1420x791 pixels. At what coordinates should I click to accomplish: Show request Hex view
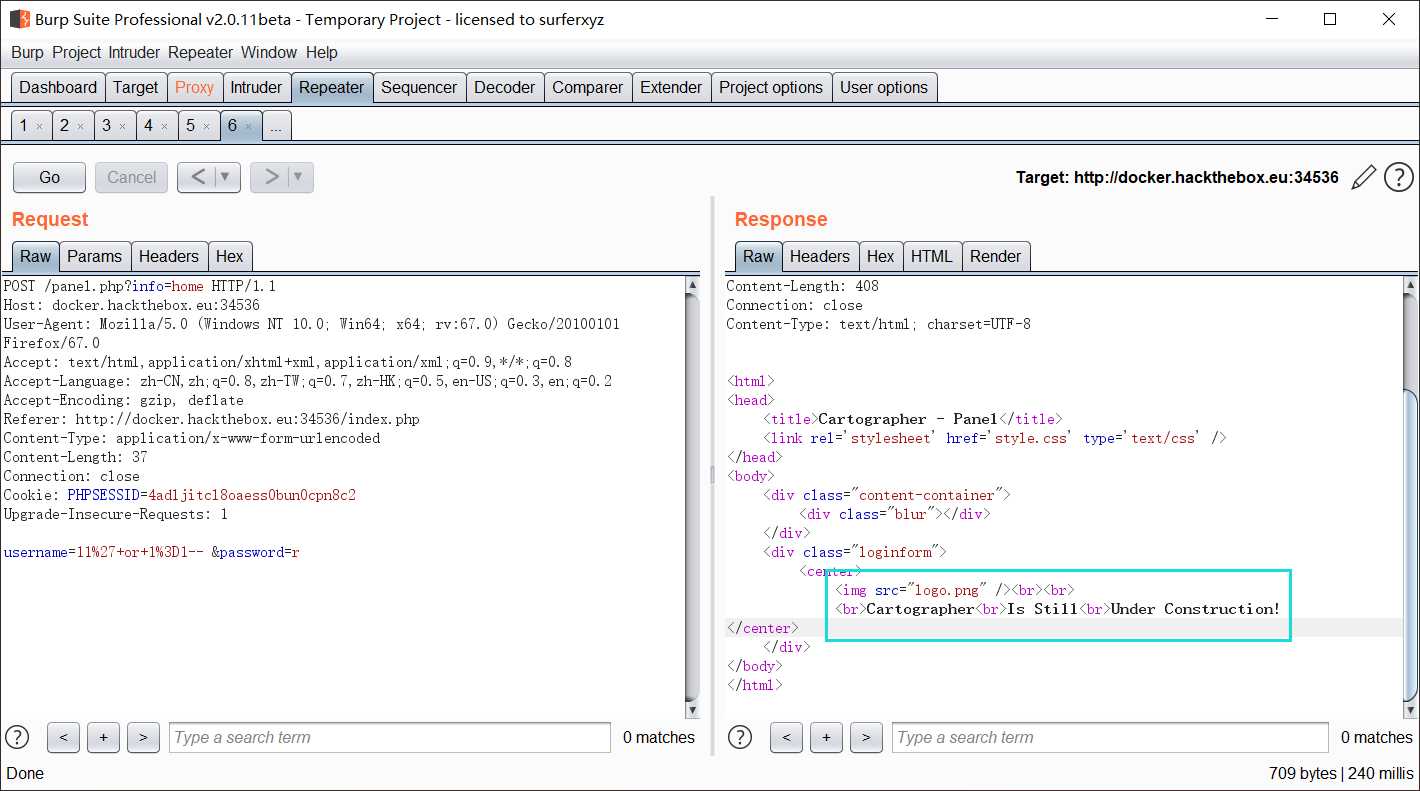[229, 256]
